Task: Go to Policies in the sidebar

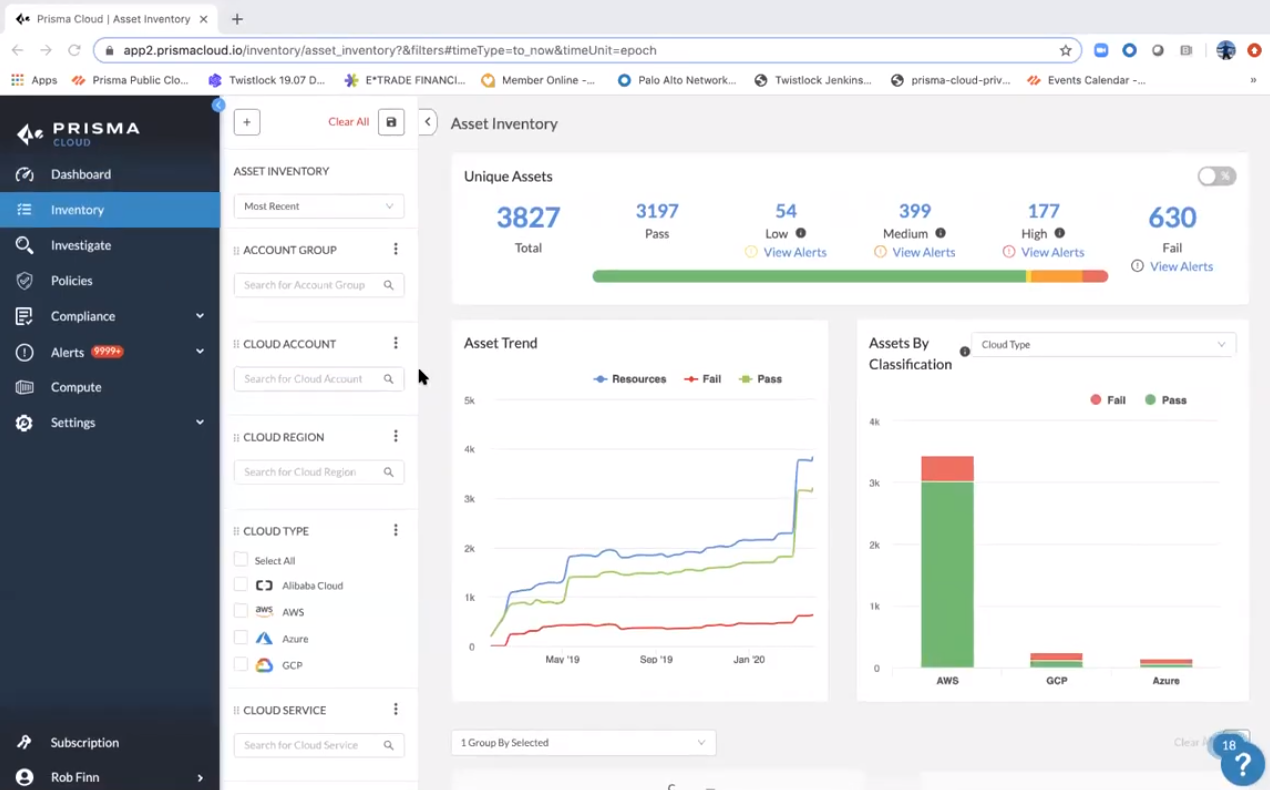Action: tap(71, 281)
